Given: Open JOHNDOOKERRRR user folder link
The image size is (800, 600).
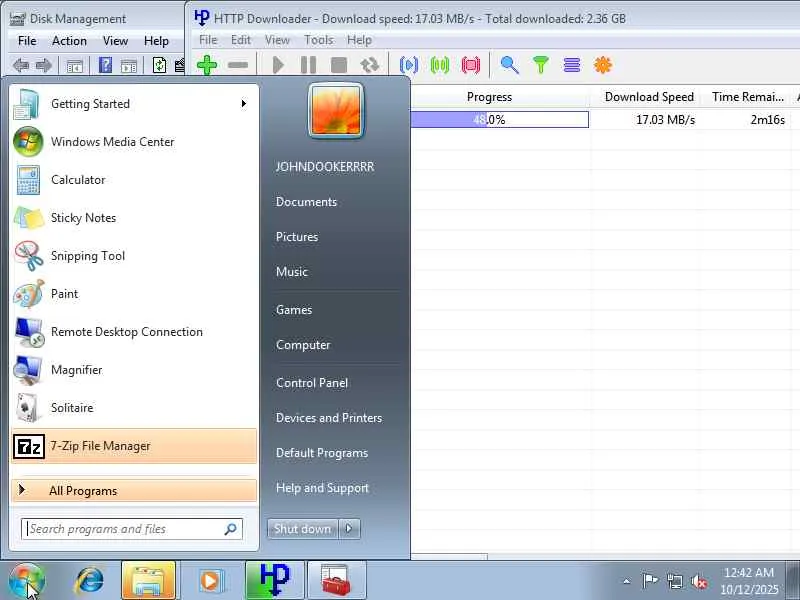Looking at the screenshot, I should (x=325, y=167).
